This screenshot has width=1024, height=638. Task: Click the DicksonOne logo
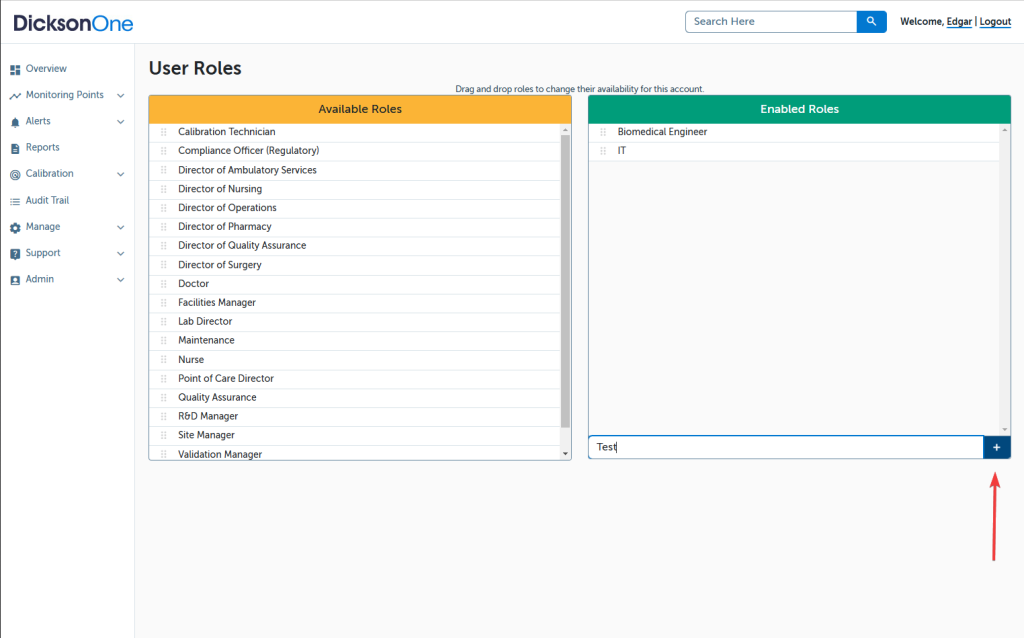point(73,23)
